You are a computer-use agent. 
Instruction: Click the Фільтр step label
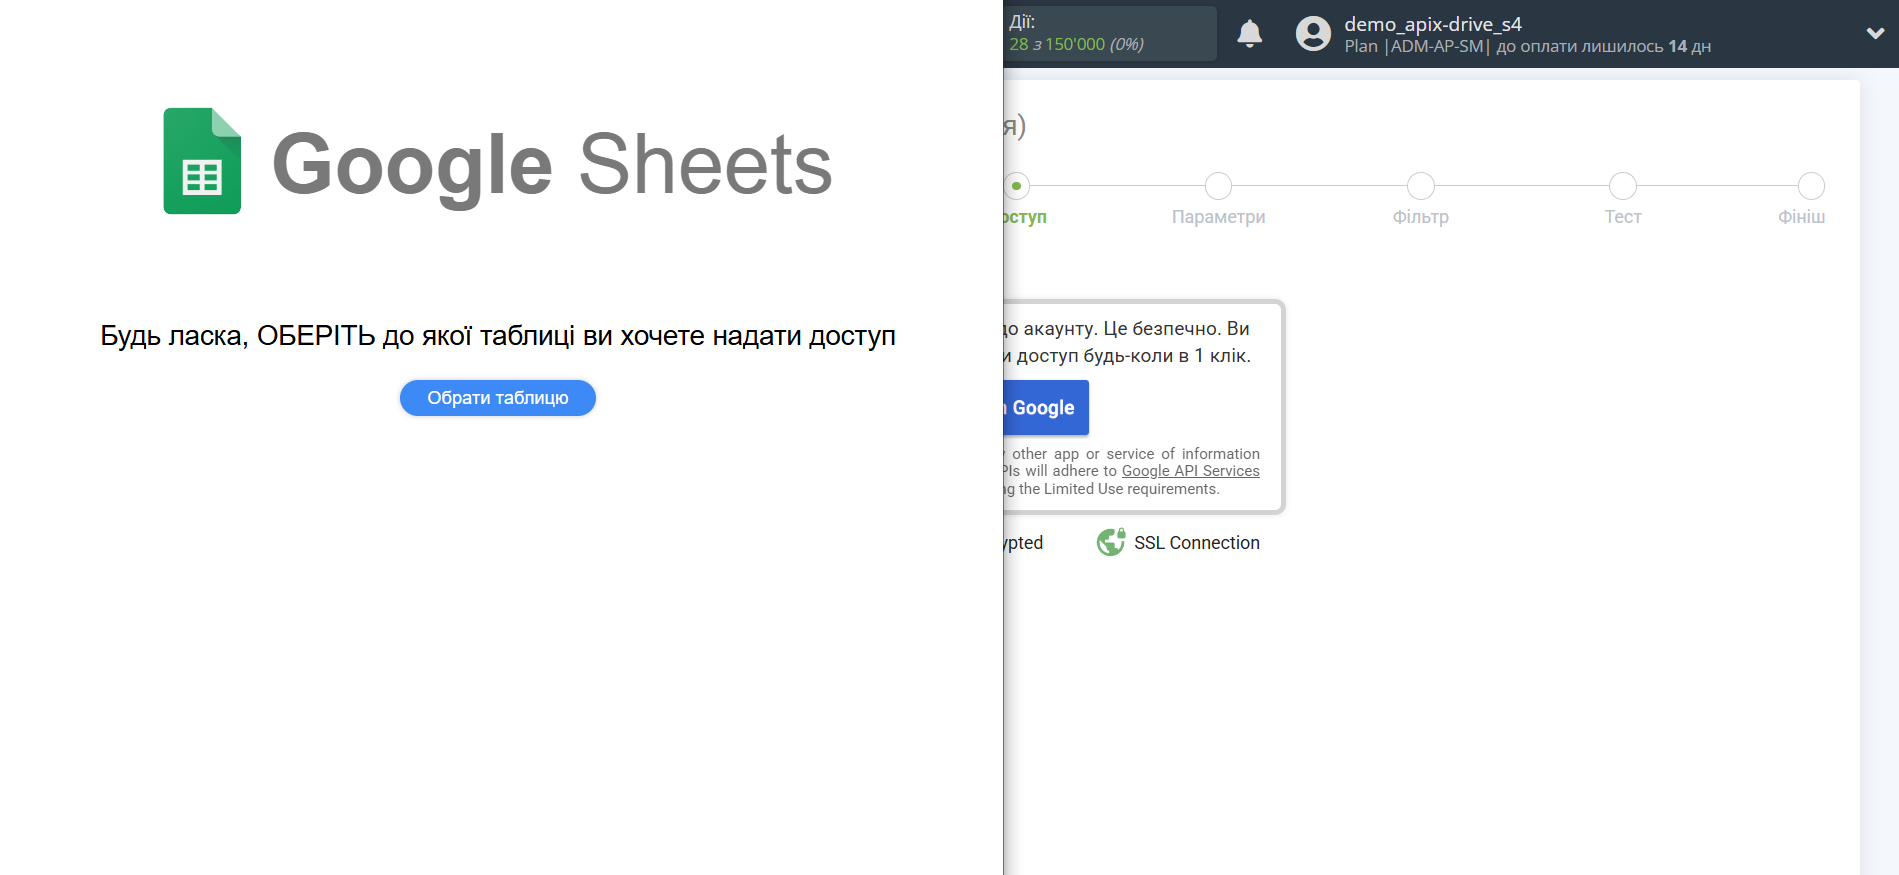point(1420,217)
